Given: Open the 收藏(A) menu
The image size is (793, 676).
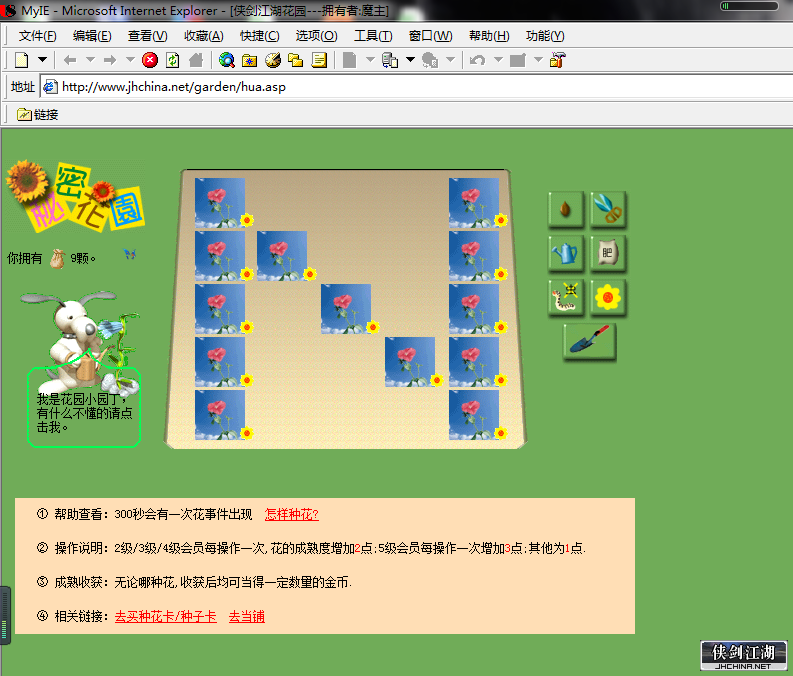Looking at the screenshot, I should pyautogui.click(x=204, y=36).
